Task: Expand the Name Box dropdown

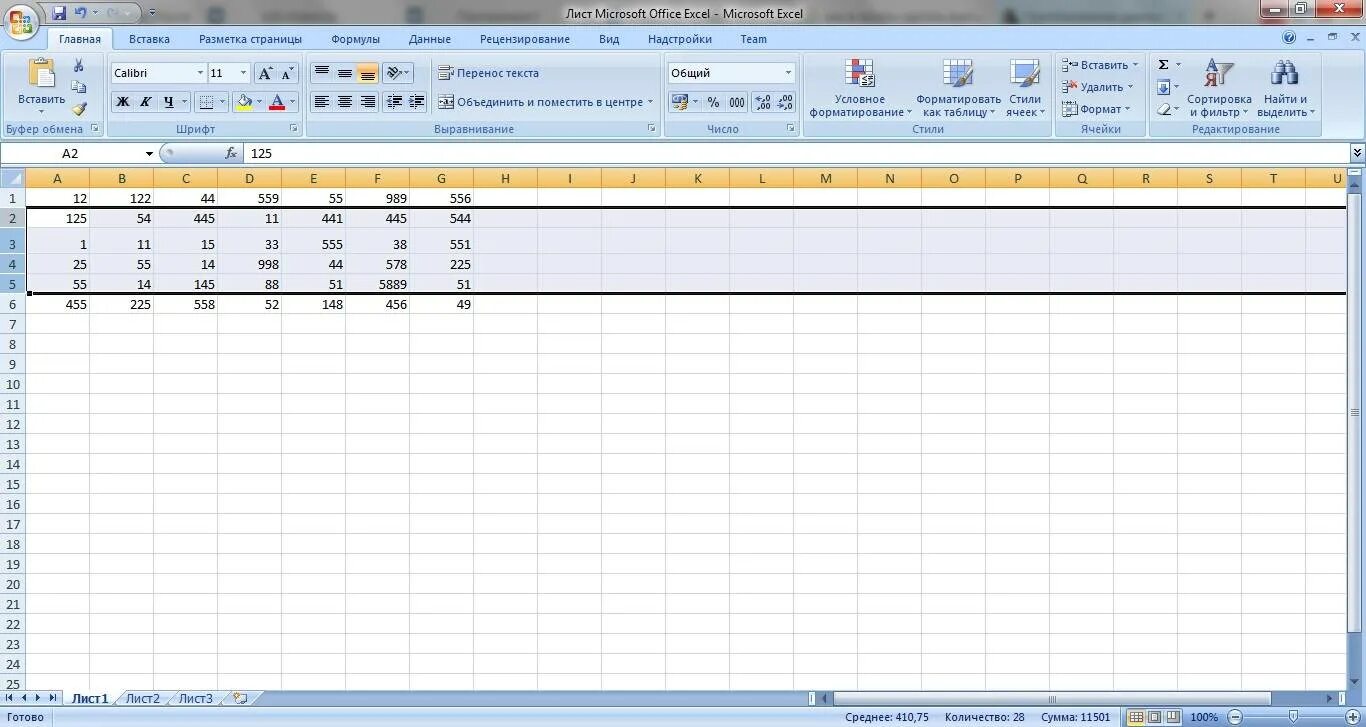Action: (x=149, y=153)
